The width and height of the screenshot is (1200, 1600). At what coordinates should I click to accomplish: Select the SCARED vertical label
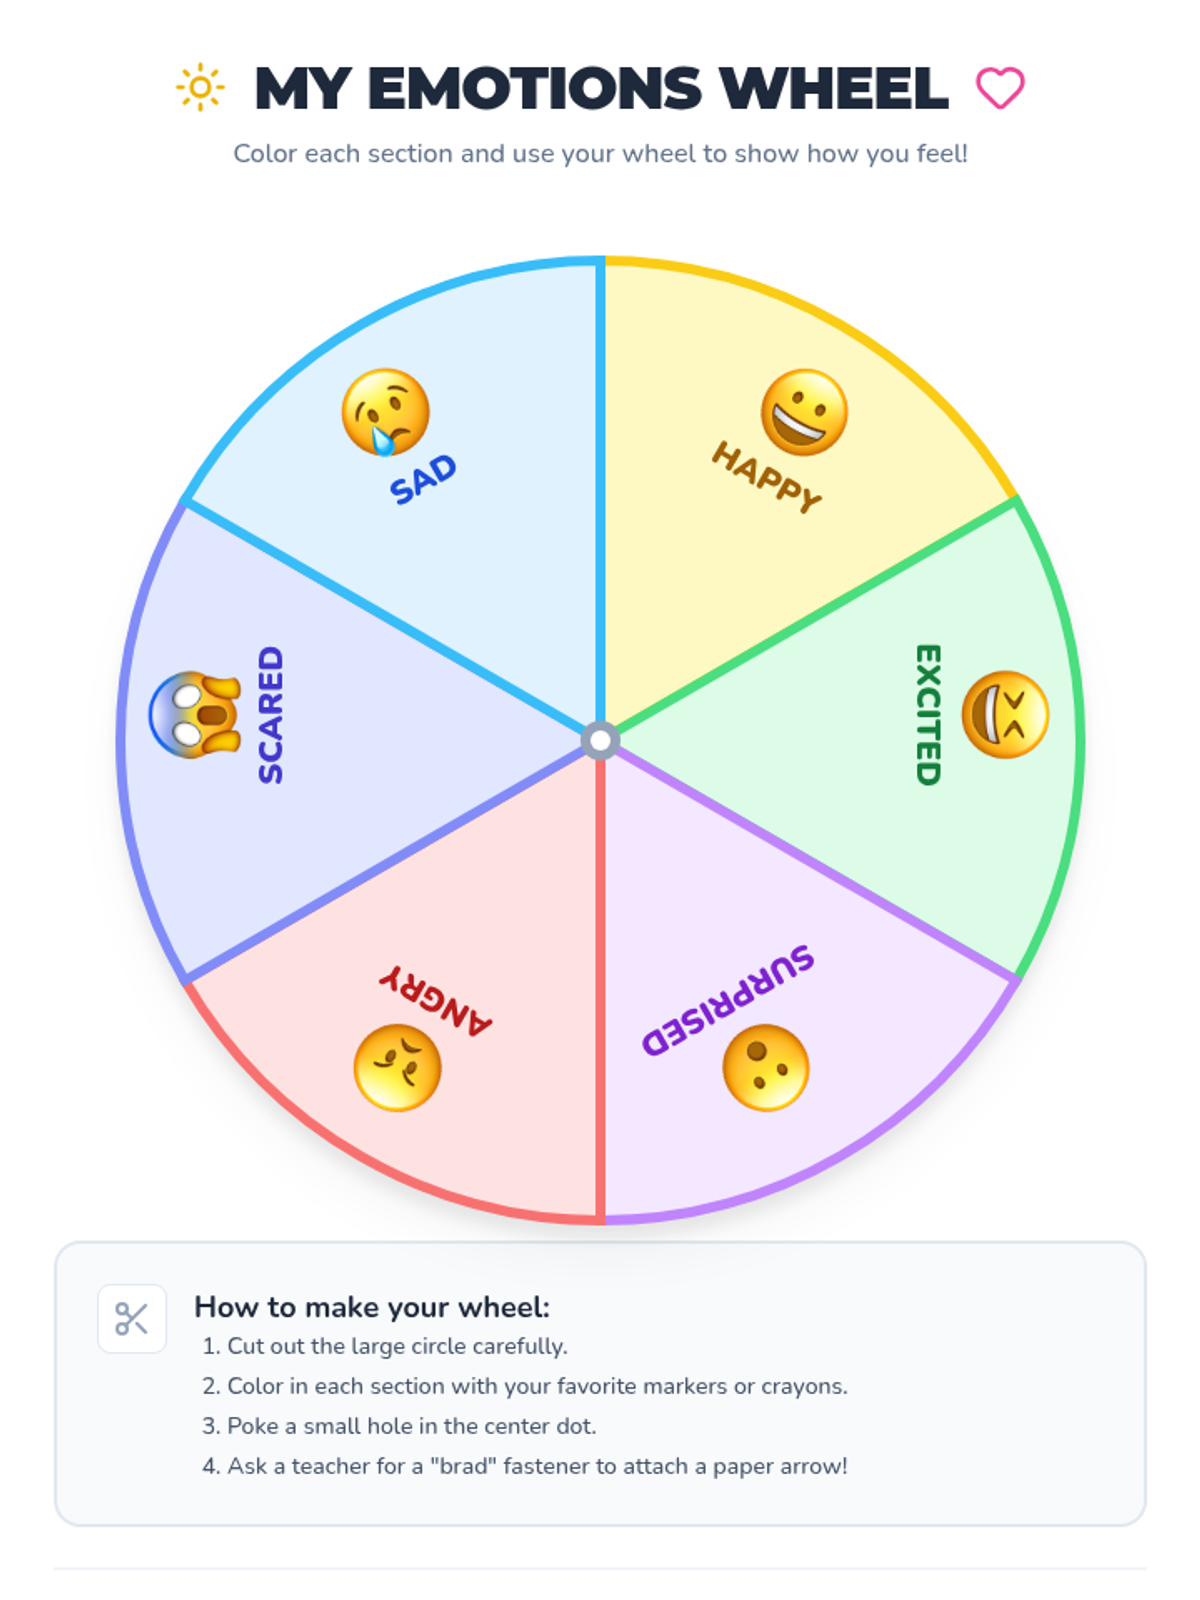coord(271,715)
